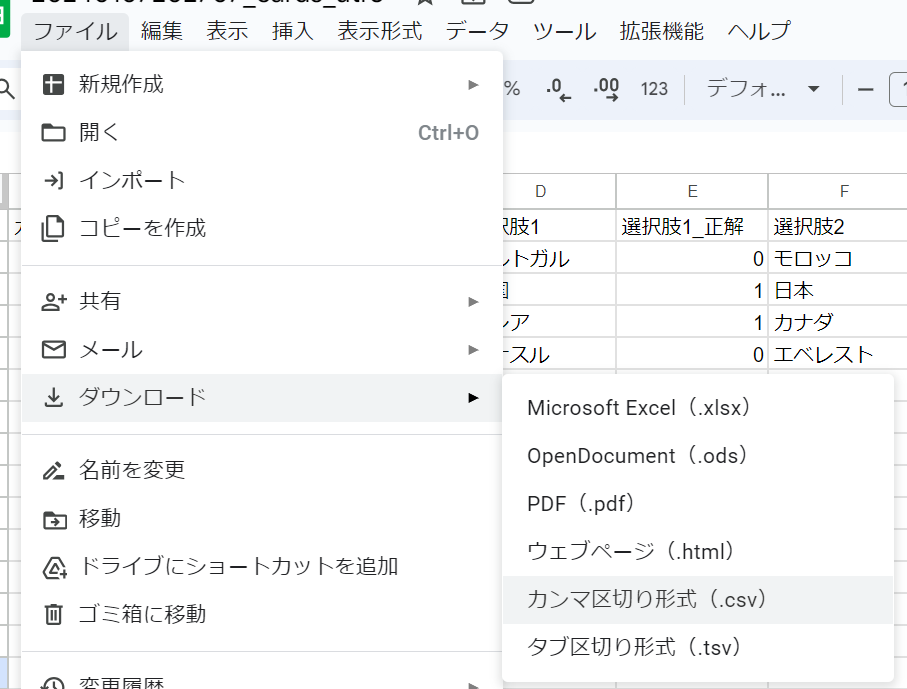The image size is (907, 689).
Task: Expand the メール submenu arrow
Action: pos(473,349)
